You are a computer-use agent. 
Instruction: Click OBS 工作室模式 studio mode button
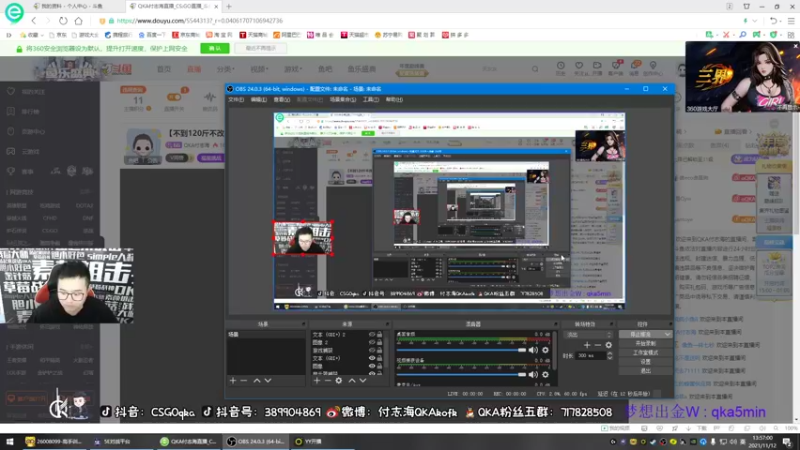pos(645,353)
